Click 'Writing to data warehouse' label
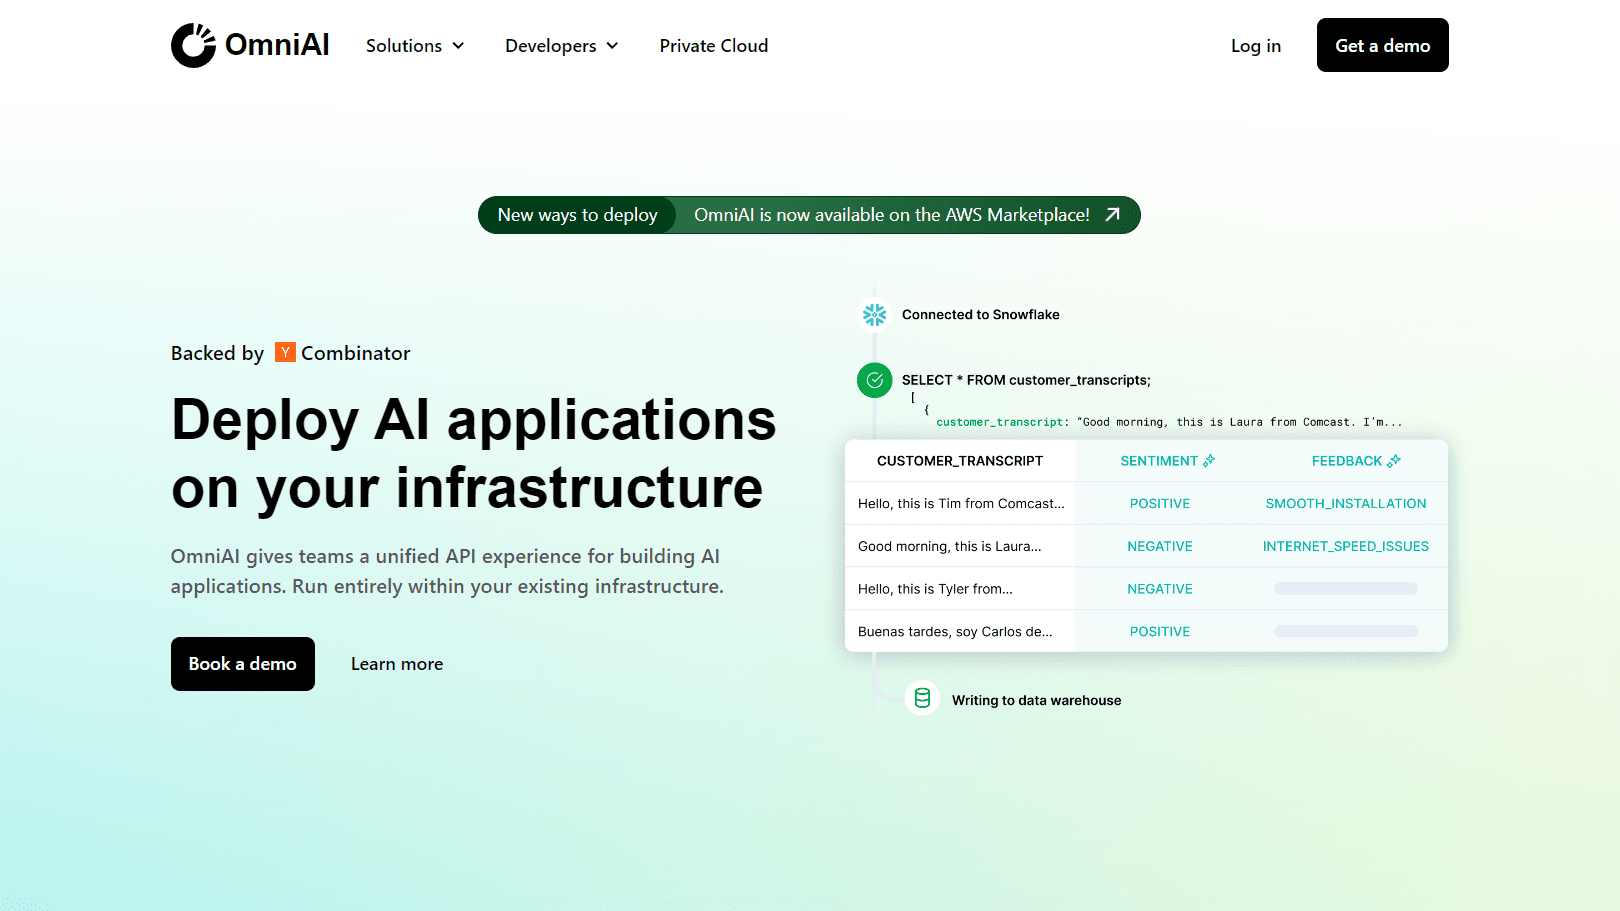This screenshot has height=911, width=1620. point(1036,700)
